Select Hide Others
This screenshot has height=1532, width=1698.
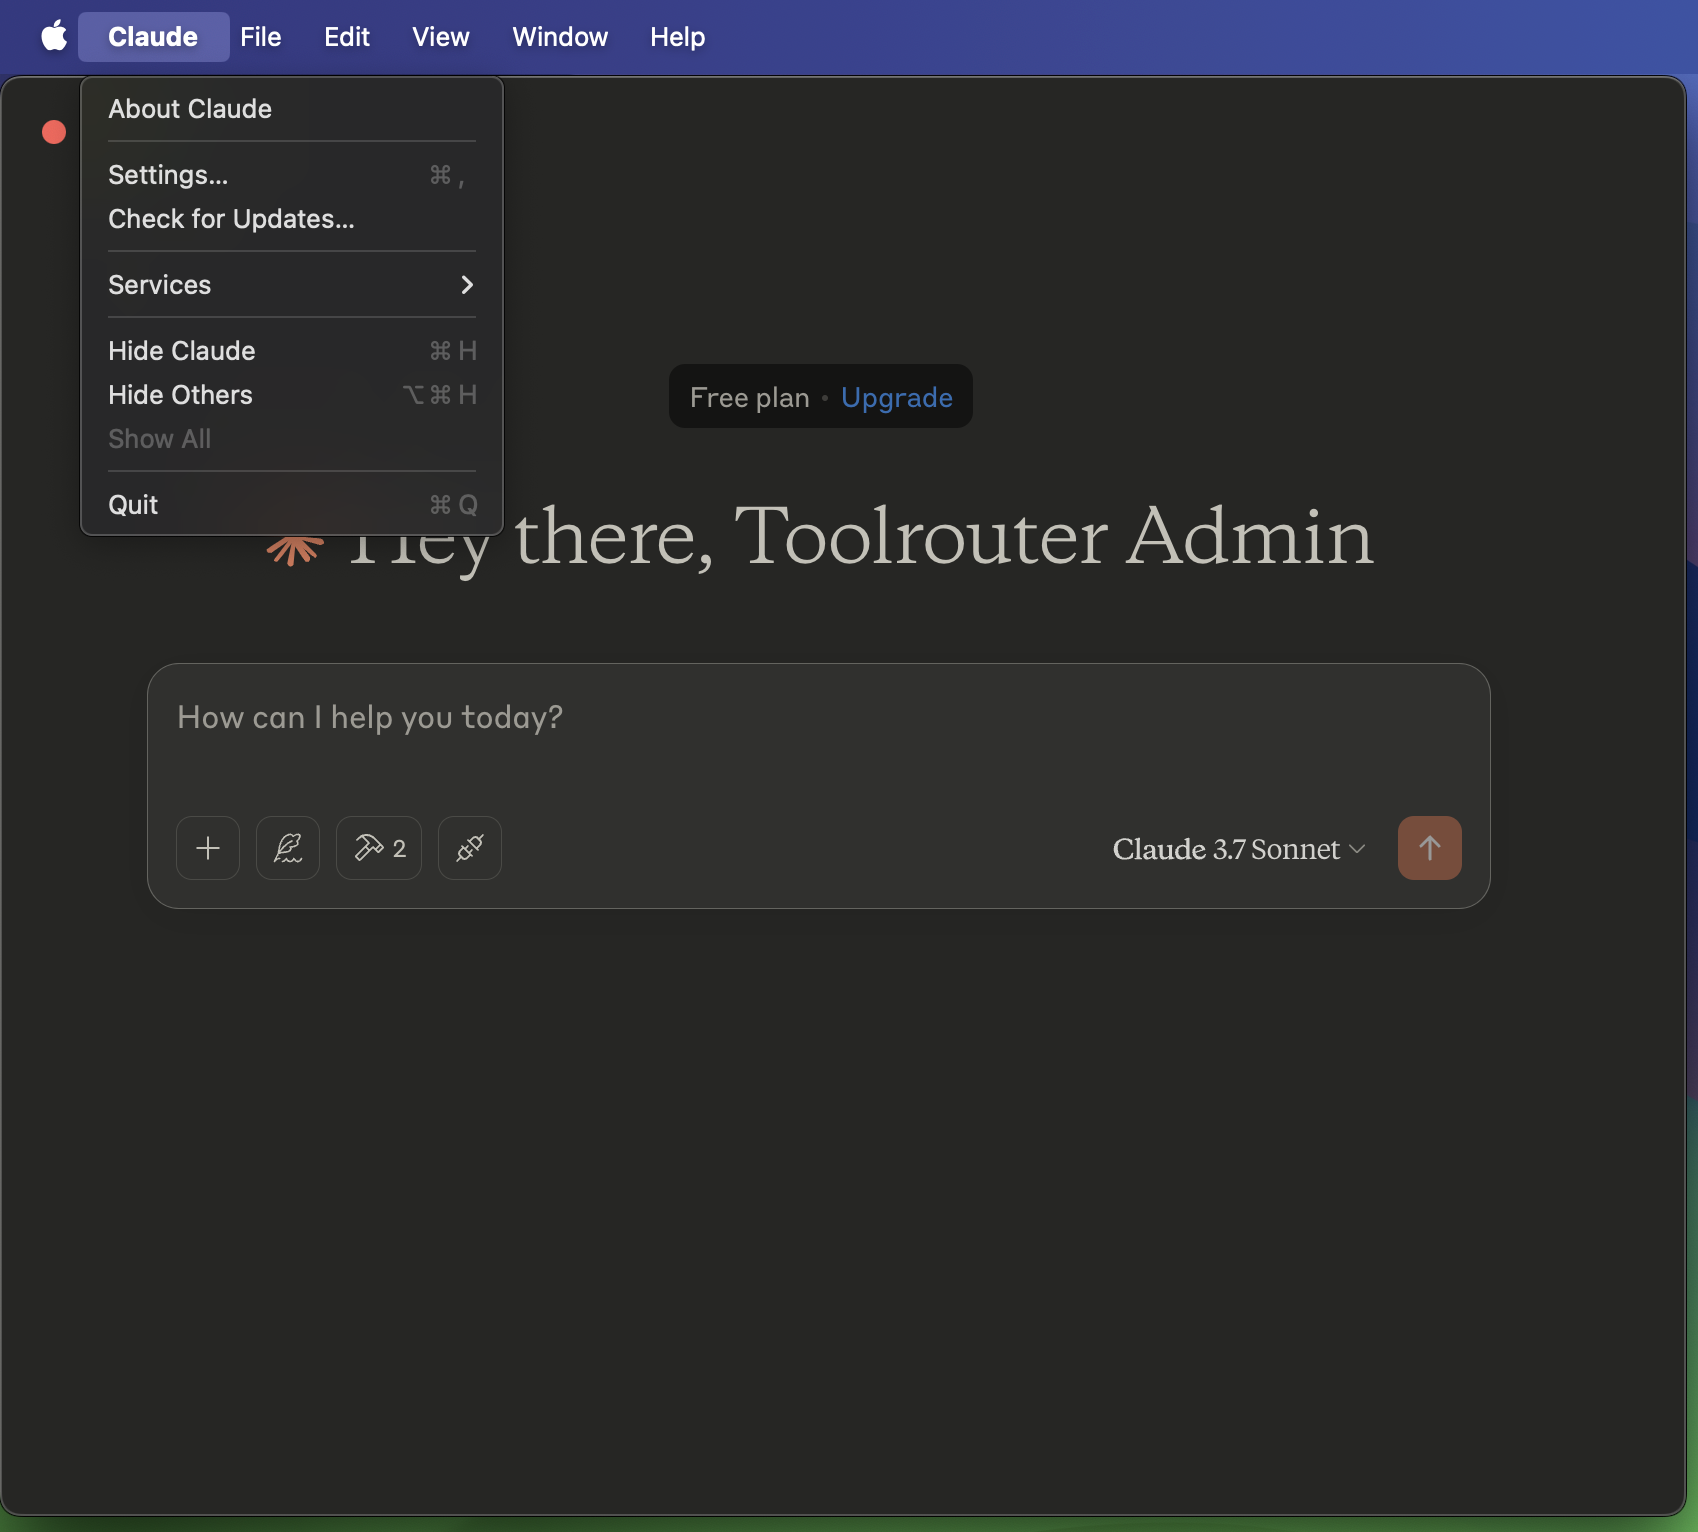[x=292, y=395]
